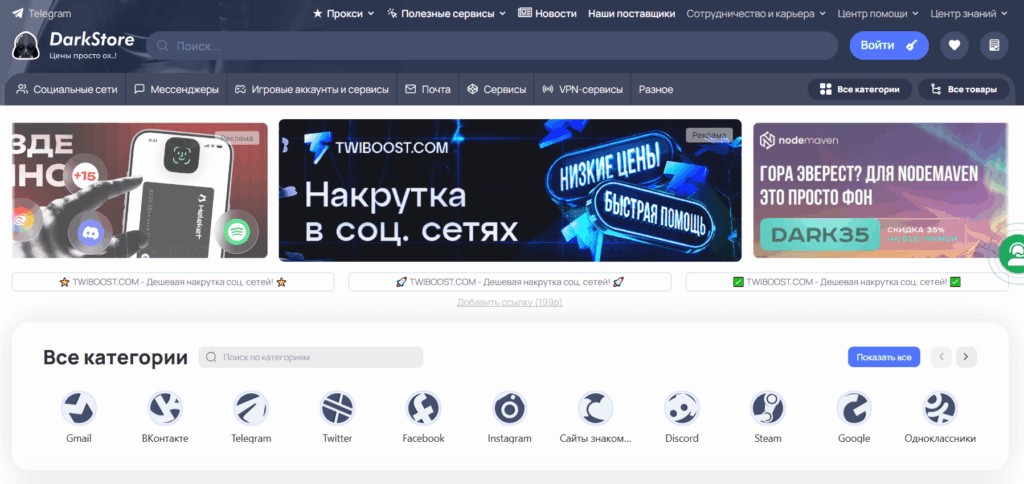Click the Показать все button
Viewport: 1024px width, 484px height.
coord(884,357)
